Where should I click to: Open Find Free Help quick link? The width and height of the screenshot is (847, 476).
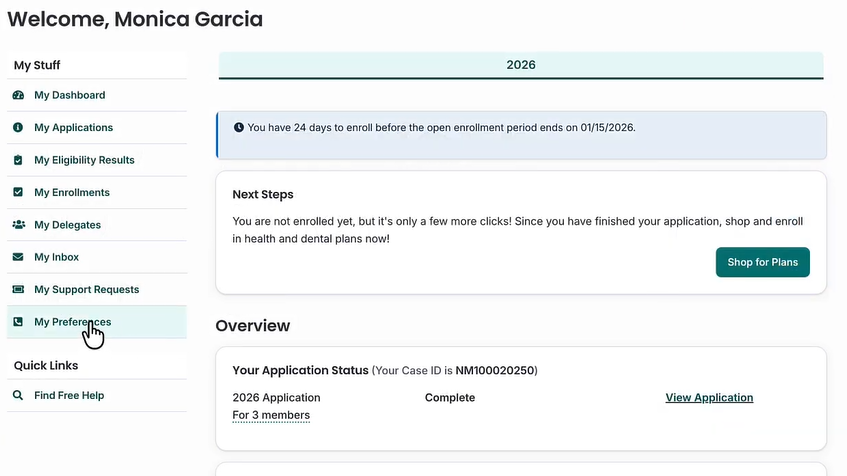click(69, 395)
